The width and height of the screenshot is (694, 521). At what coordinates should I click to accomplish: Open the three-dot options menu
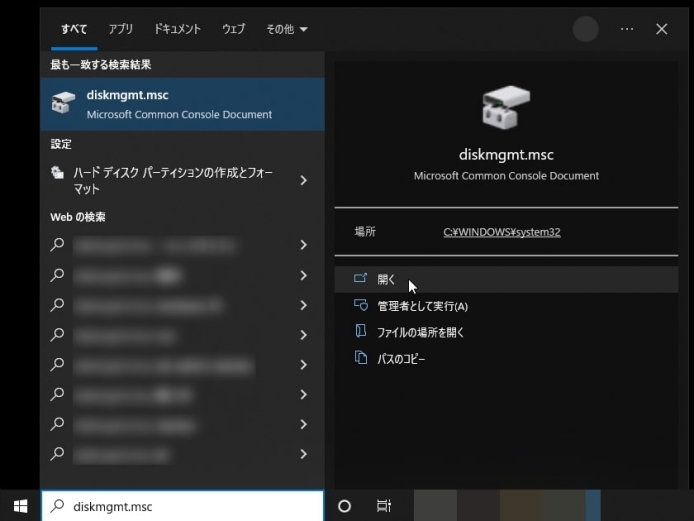point(627,29)
